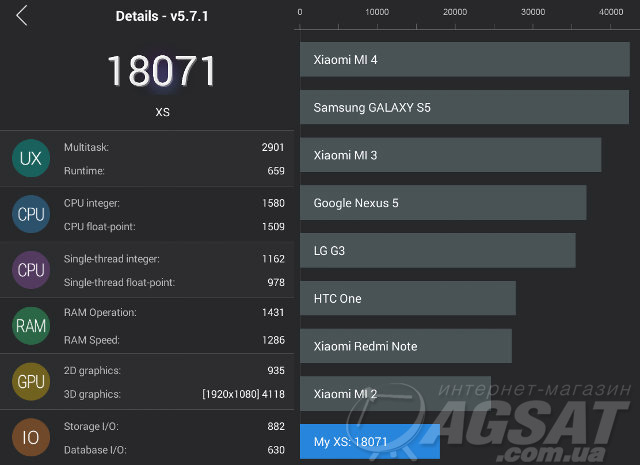This screenshot has width=640, height=465.
Task: Tap the 20000 axis label
Action: click(455, 12)
